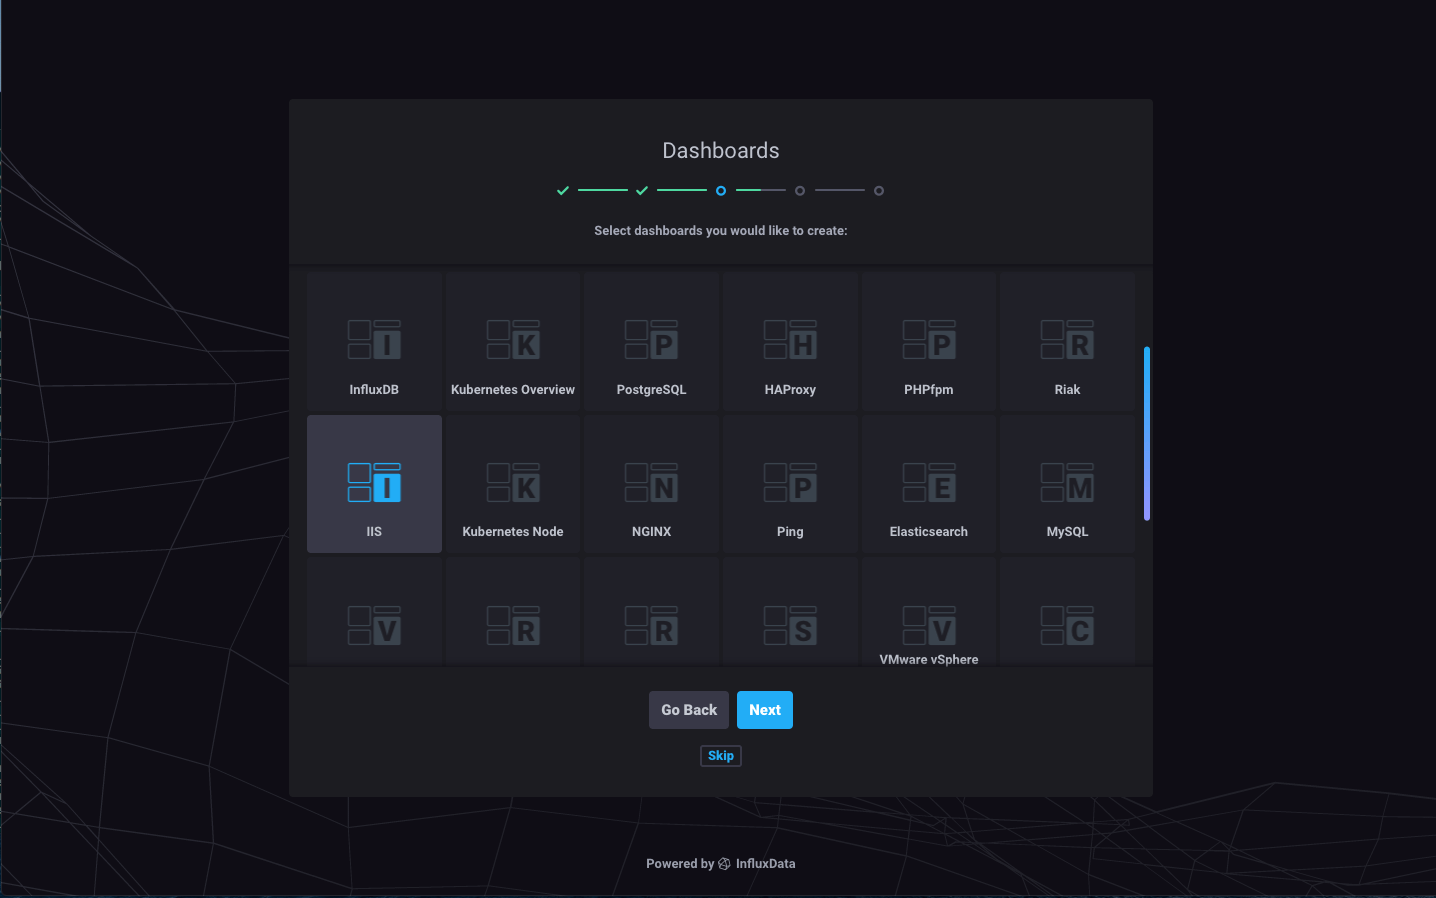The width and height of the screenshot is (1436, 898).
Task: Click the Powered by InfluxData footer text
Action: (x=721, y=864)
